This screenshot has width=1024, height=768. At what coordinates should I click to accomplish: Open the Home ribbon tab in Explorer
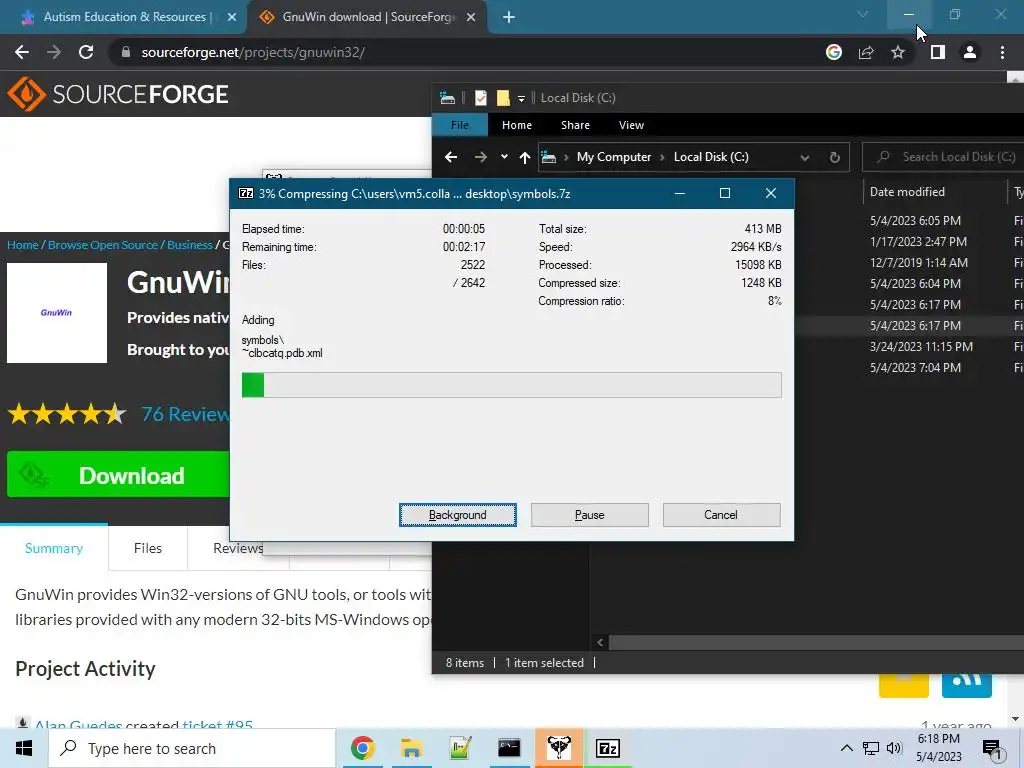tap(517, 125)
